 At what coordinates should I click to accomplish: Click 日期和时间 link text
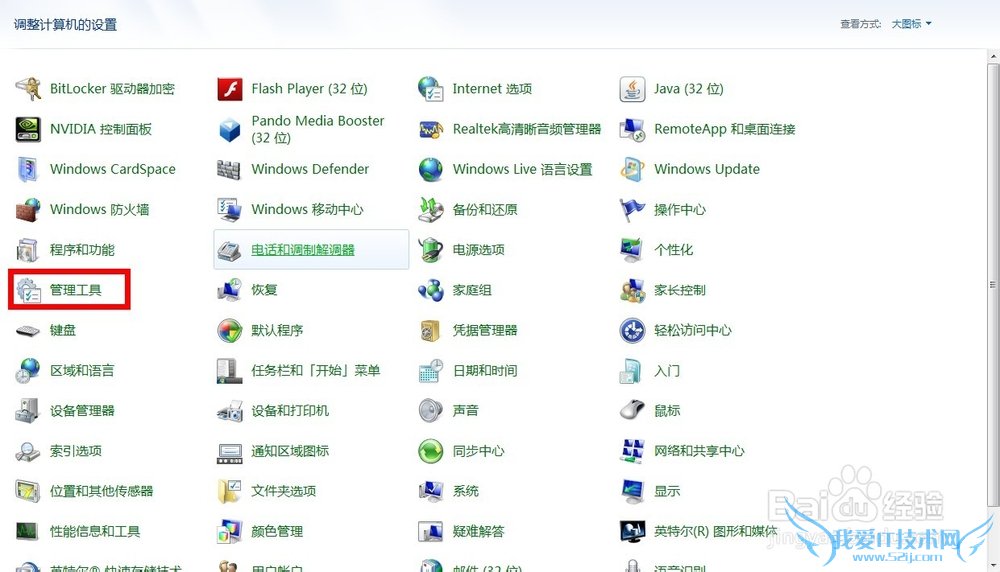[485, 370]
